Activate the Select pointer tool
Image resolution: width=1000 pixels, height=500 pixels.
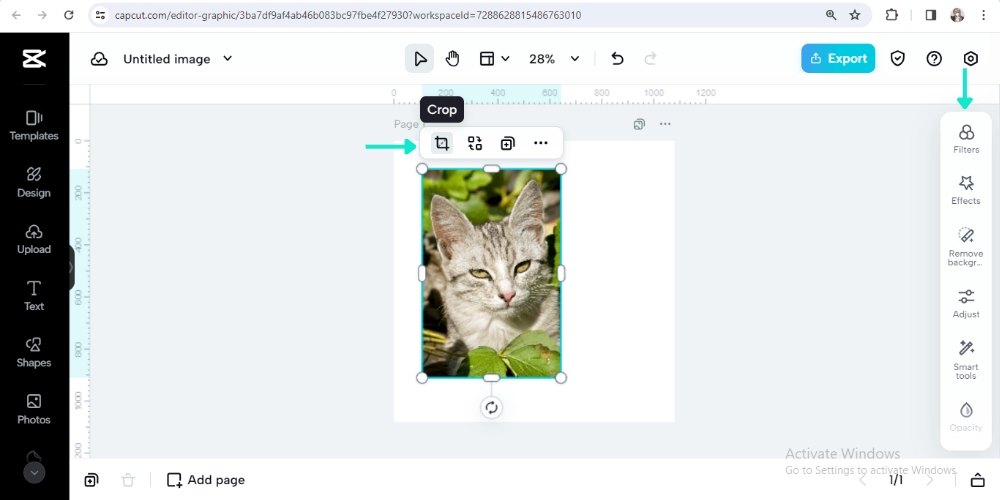[x=420, y=59]
